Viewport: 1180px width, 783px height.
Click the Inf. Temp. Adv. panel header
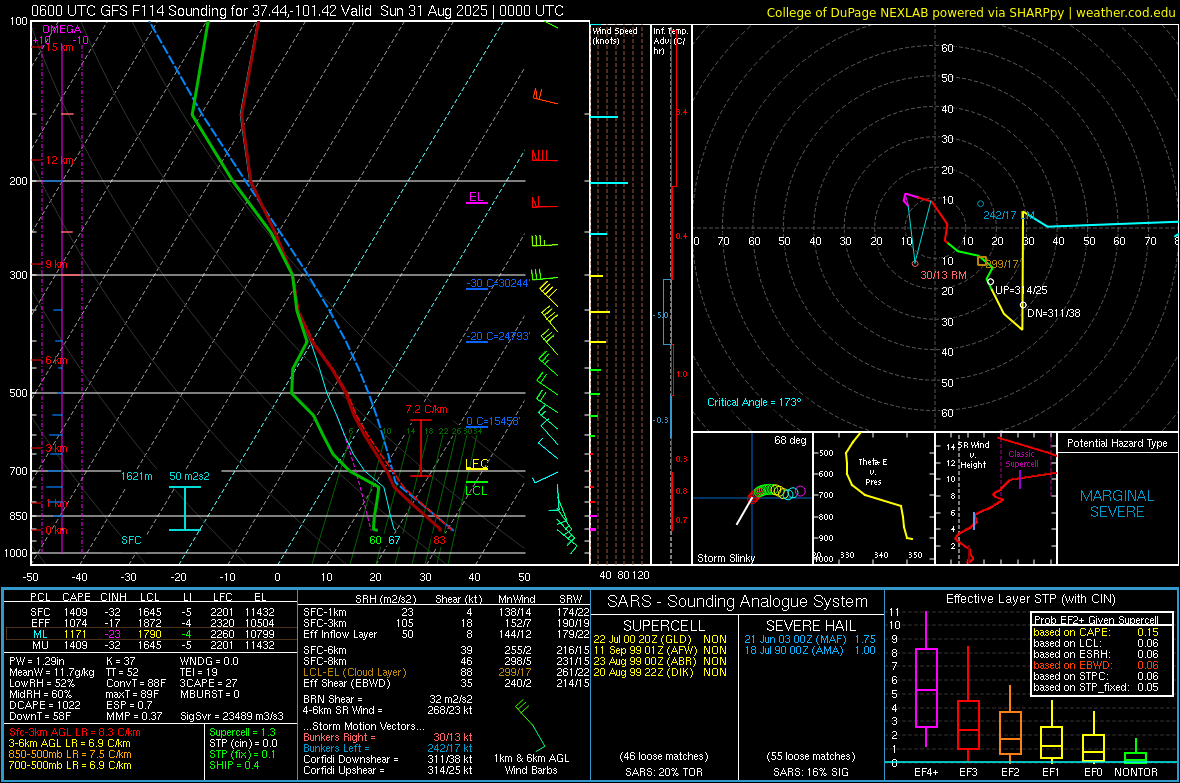671,41
